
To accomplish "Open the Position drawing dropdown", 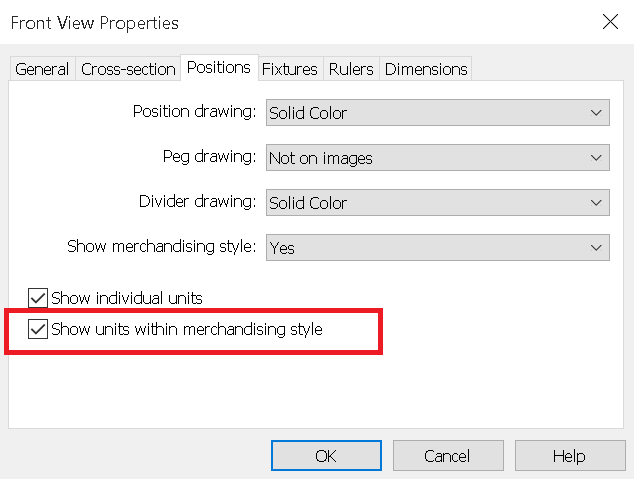I will click(x=438, y=113).
